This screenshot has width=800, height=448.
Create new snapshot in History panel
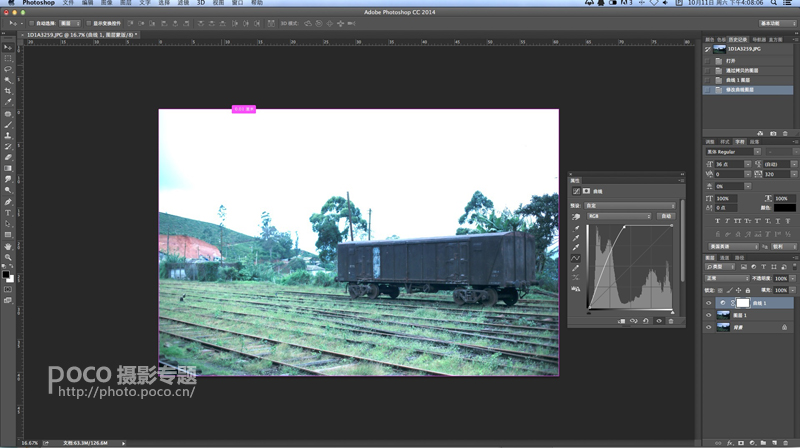(x=773, y=133)
